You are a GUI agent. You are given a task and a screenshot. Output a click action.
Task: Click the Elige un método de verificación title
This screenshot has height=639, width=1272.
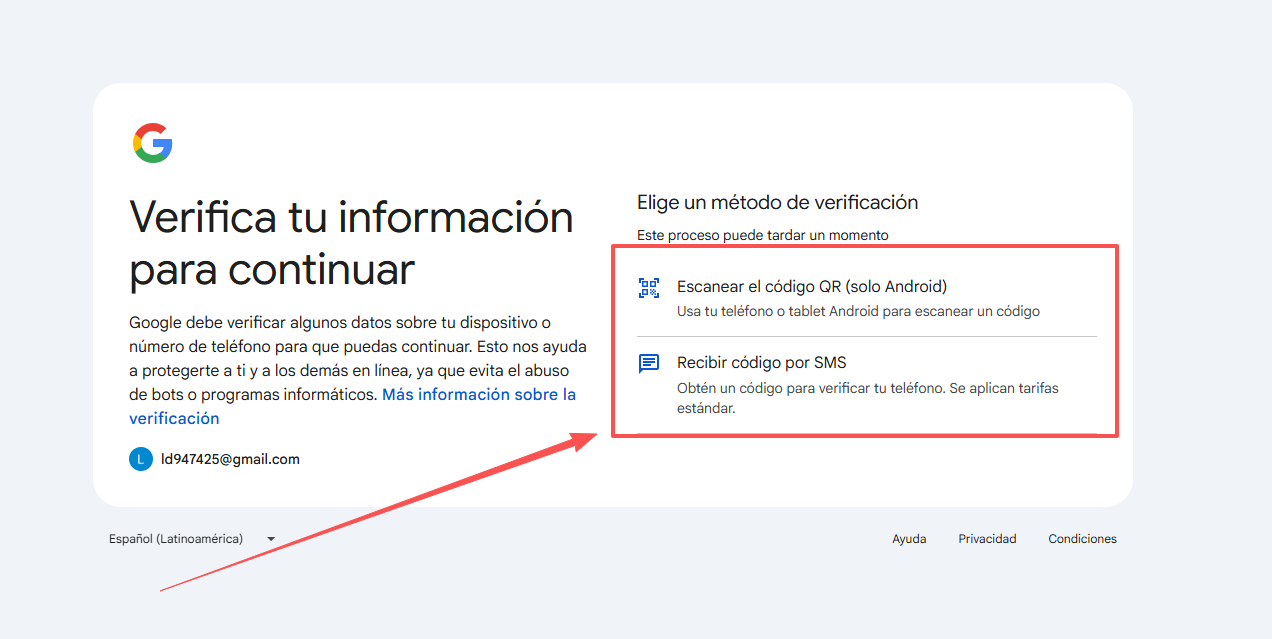pyautogui.click(x=777, y=202)
